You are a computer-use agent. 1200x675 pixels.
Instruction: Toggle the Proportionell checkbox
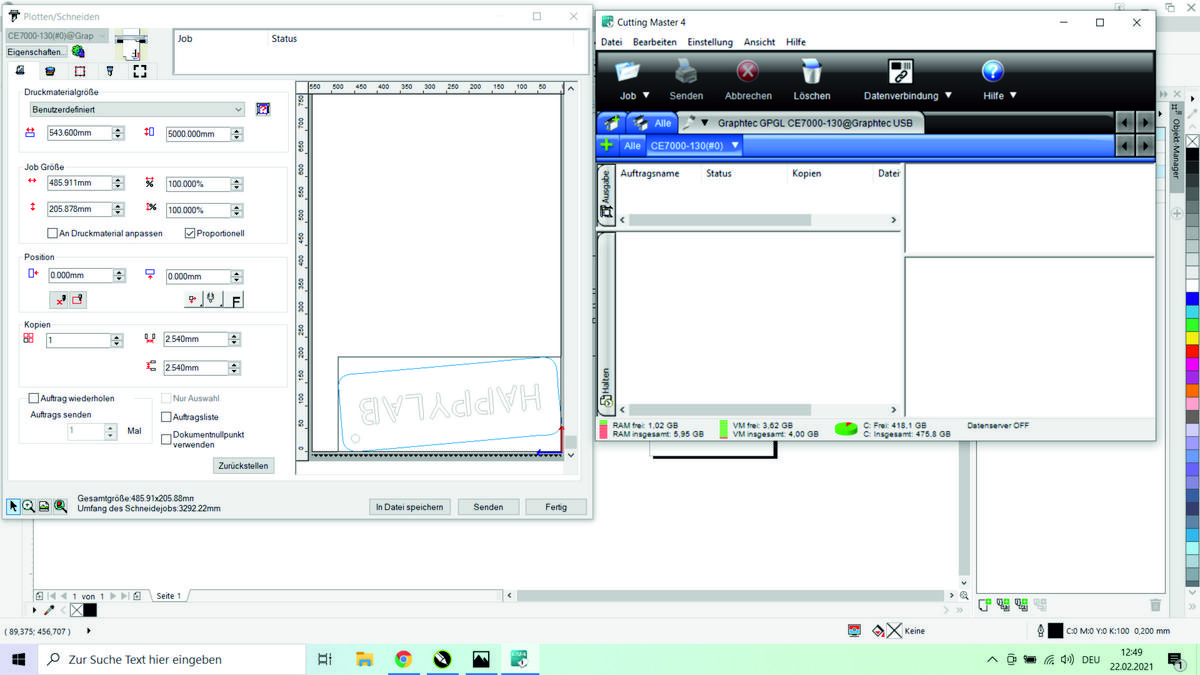(189, 233)
